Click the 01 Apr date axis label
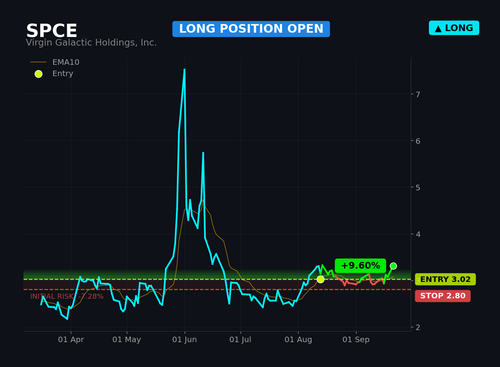This screenshot has width=500, height=367. click(x=71, y=340)
